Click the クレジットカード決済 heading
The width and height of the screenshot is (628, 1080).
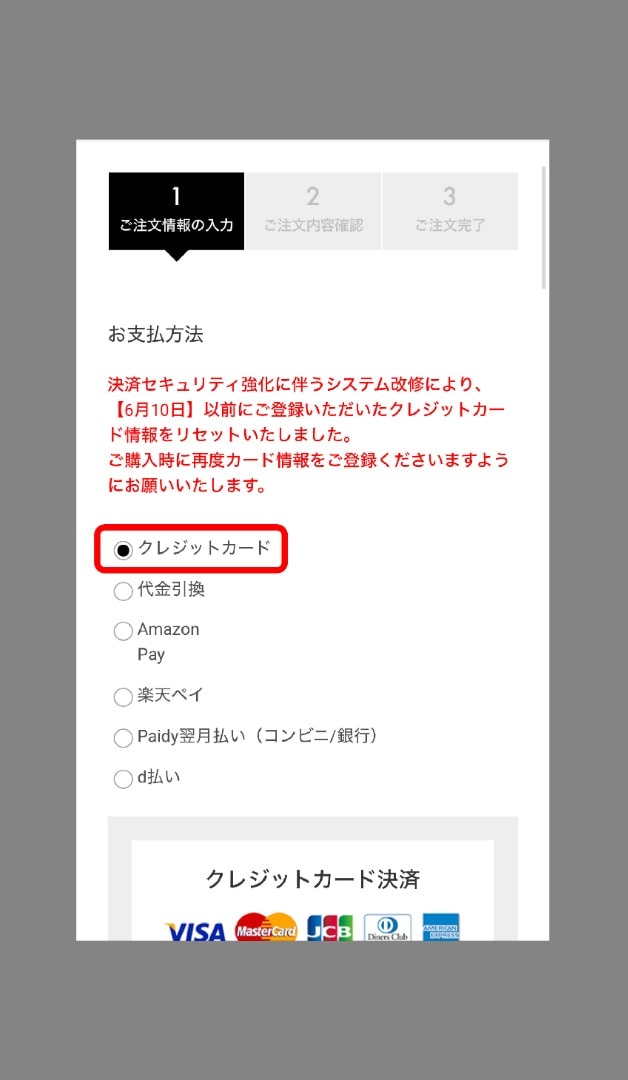tap(313, 879)
